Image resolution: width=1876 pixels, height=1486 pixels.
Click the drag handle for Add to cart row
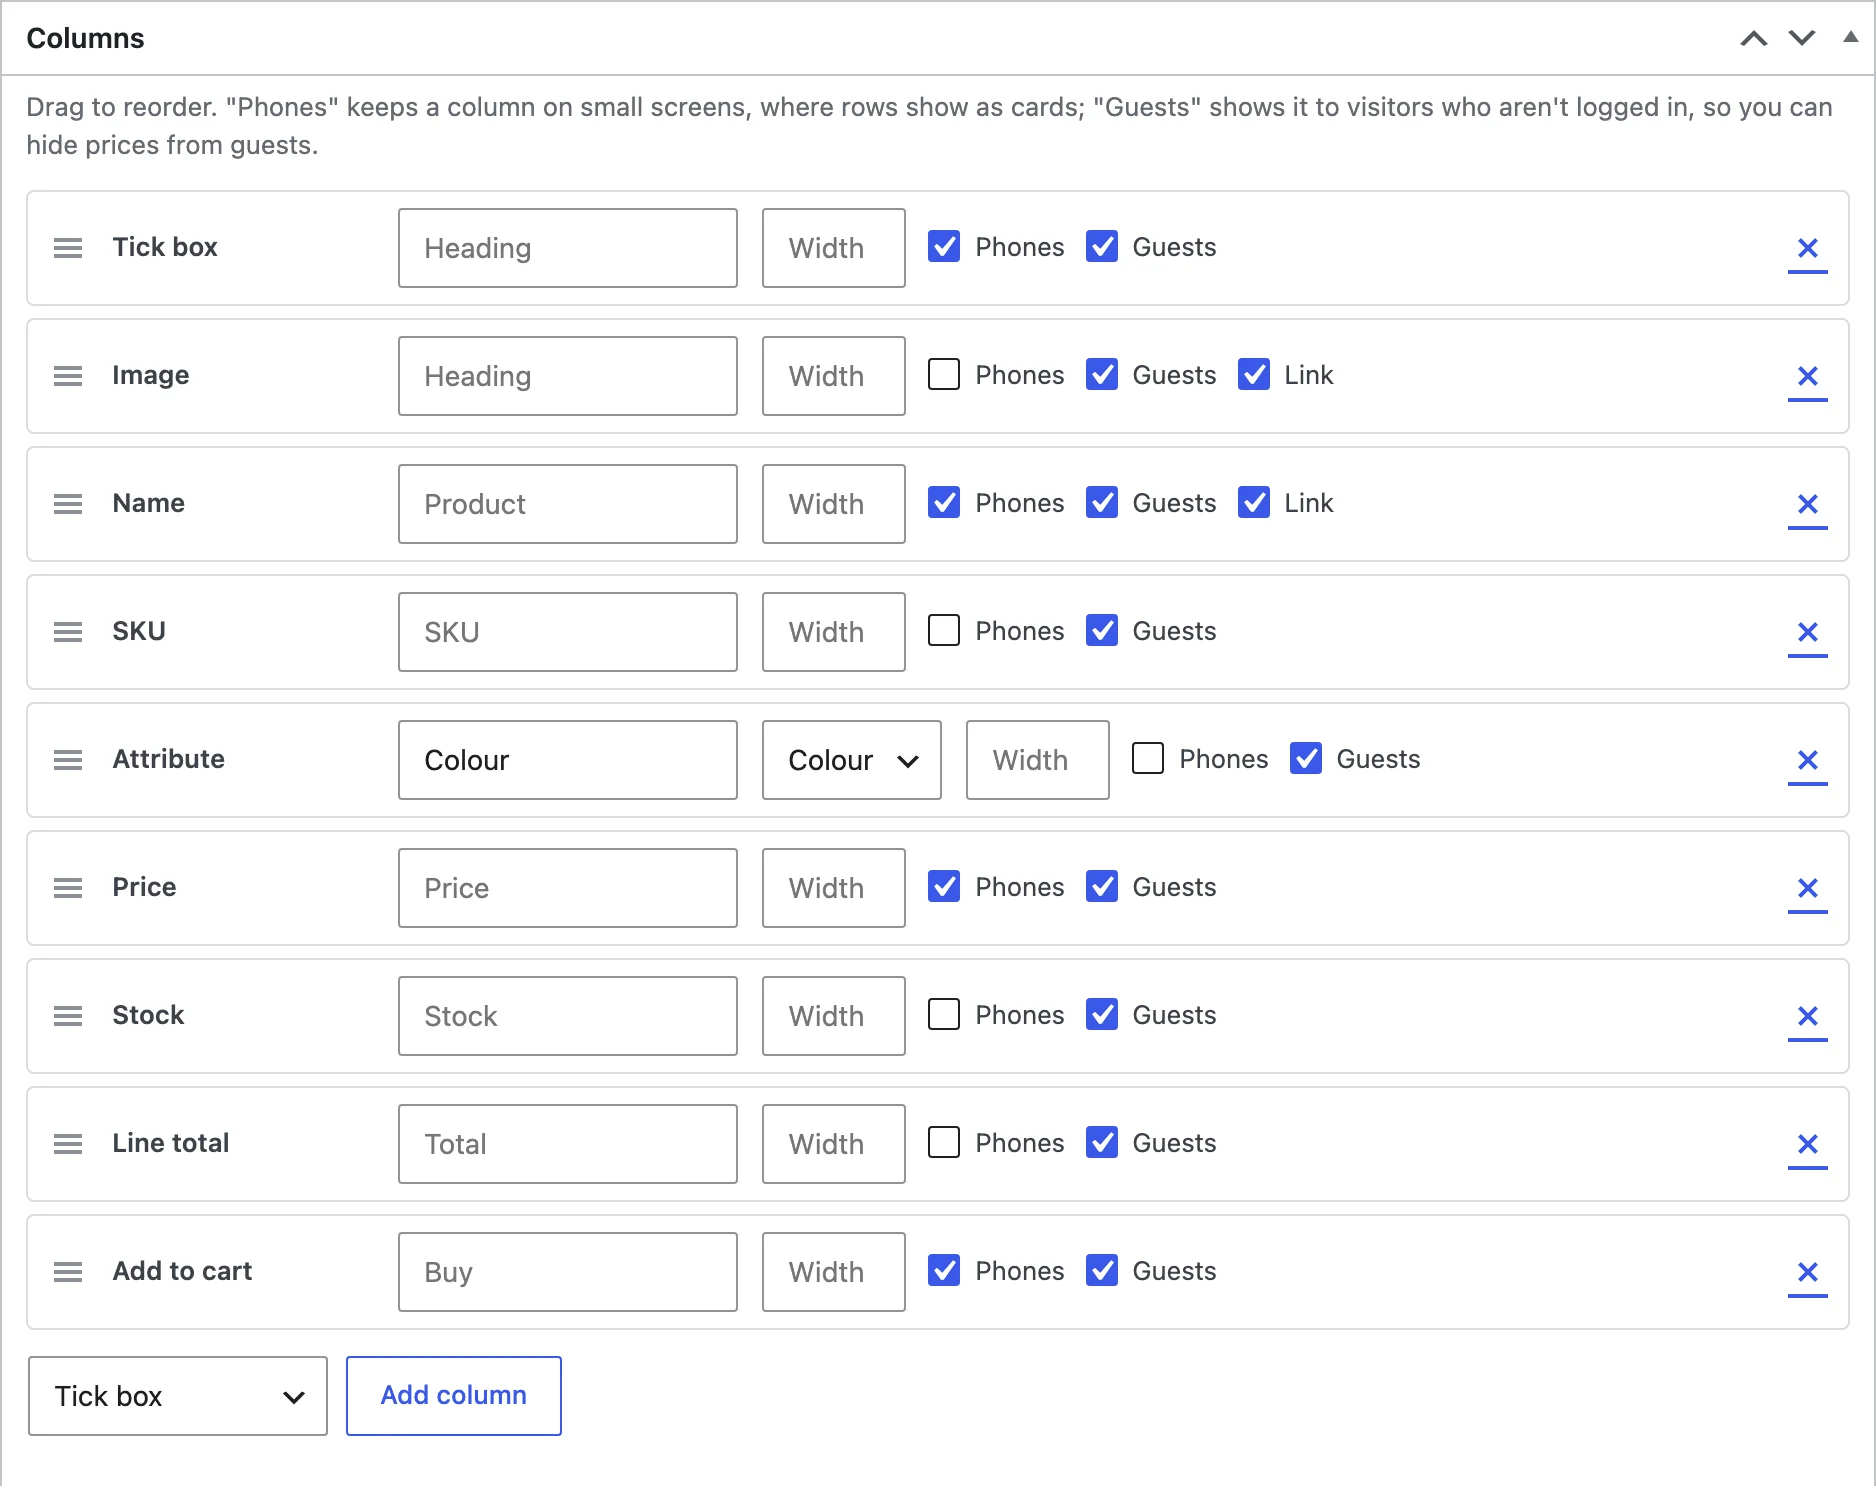[x=68, y=1272]
